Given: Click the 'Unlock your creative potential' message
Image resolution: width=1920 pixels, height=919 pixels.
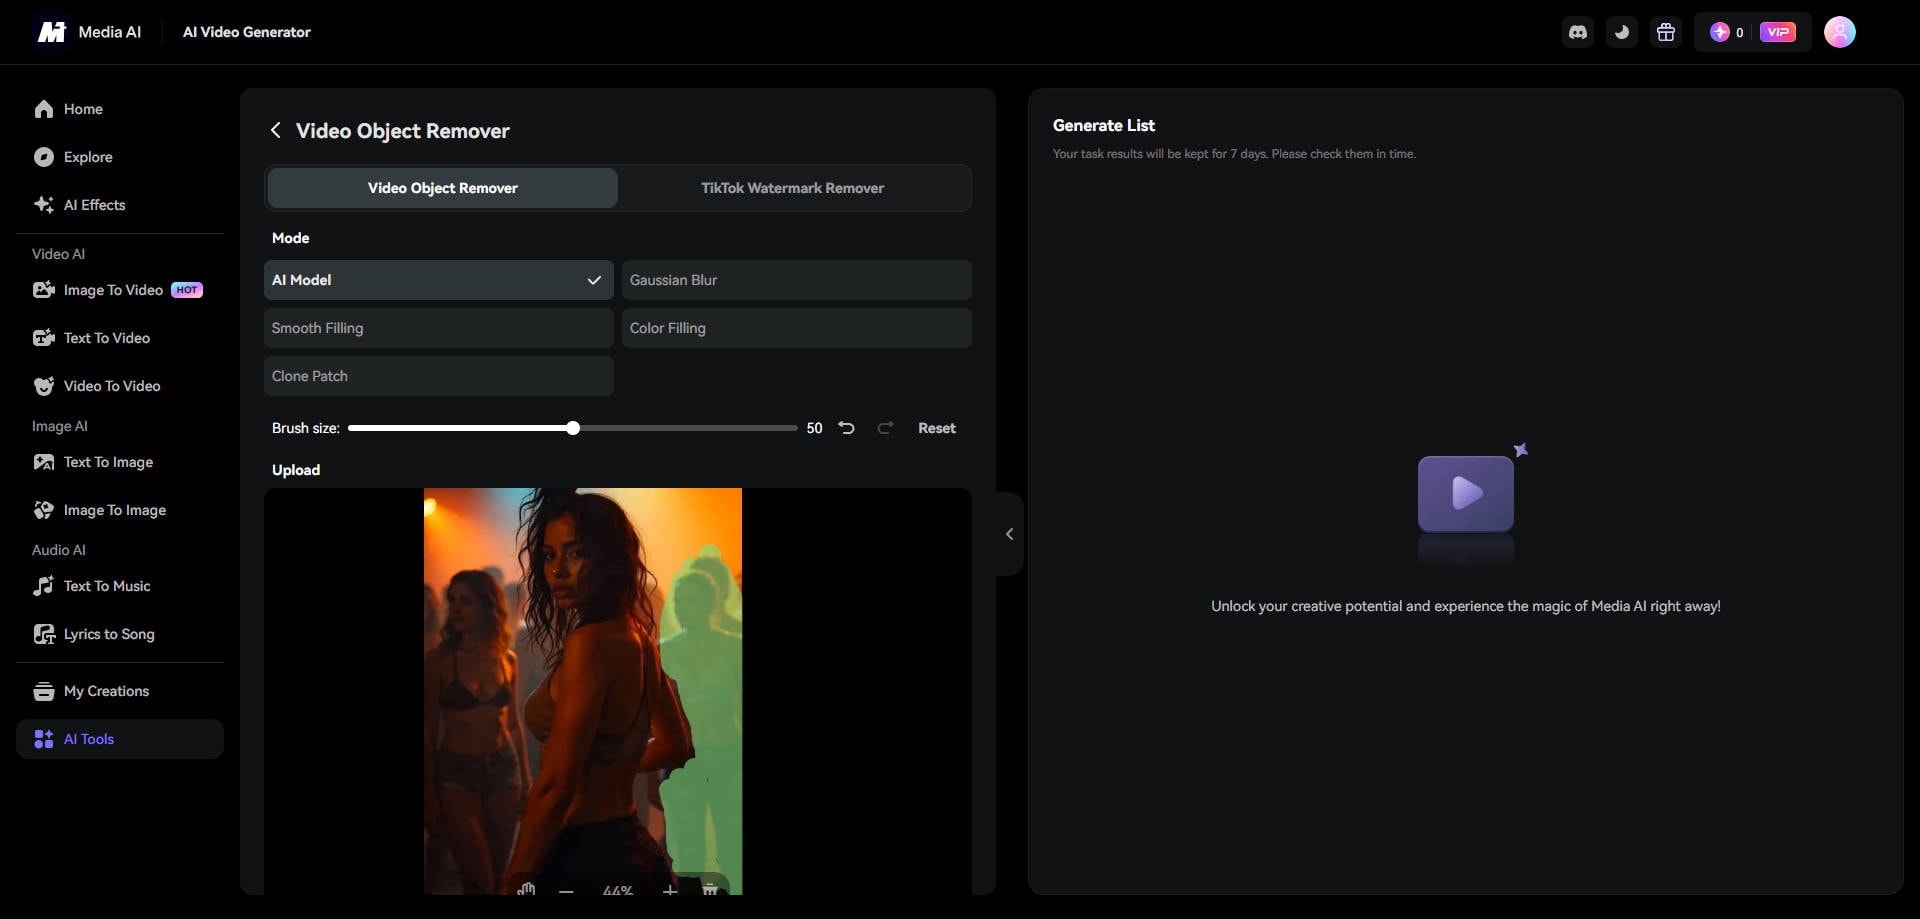Looking at the screenshot, I should [1466, 606].
